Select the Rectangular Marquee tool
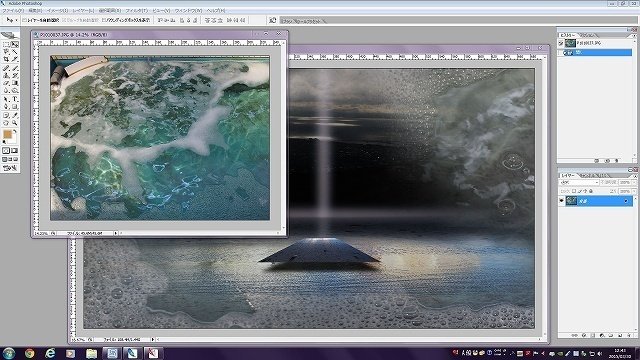The height and width of the screenshot is (360, 640). pos(6,44)
